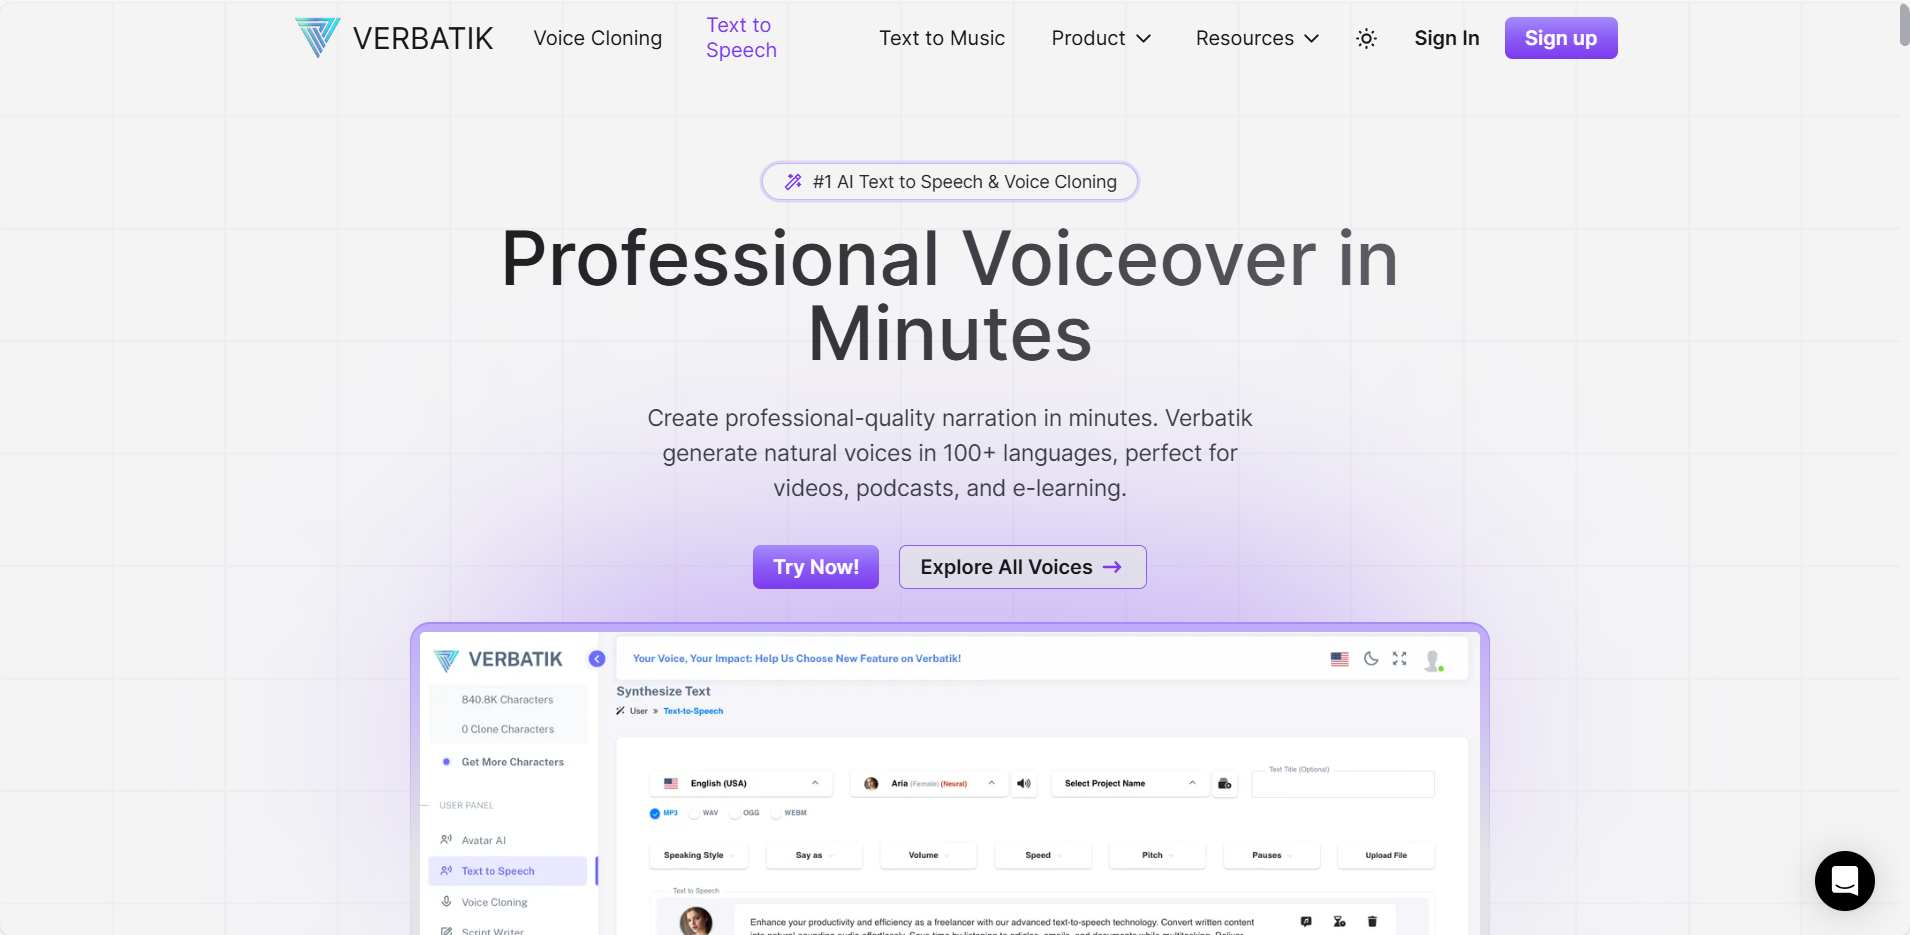Collapse the sidebar with the purple arrow
Screen dimensions: 1910x935
597,659
